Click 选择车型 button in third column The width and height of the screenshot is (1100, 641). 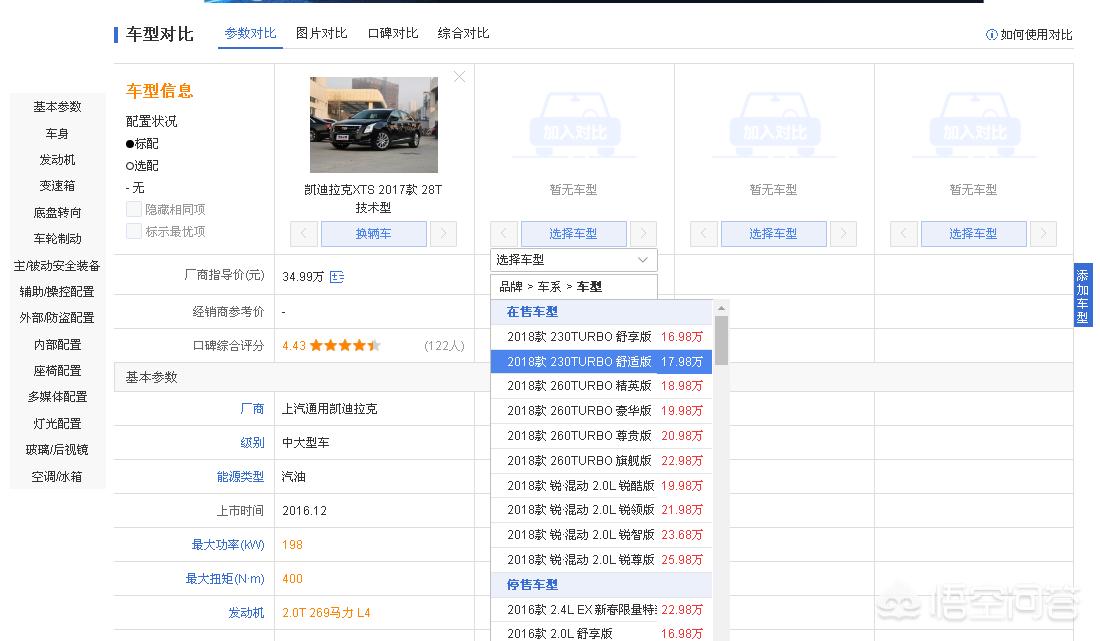point(773,234)
